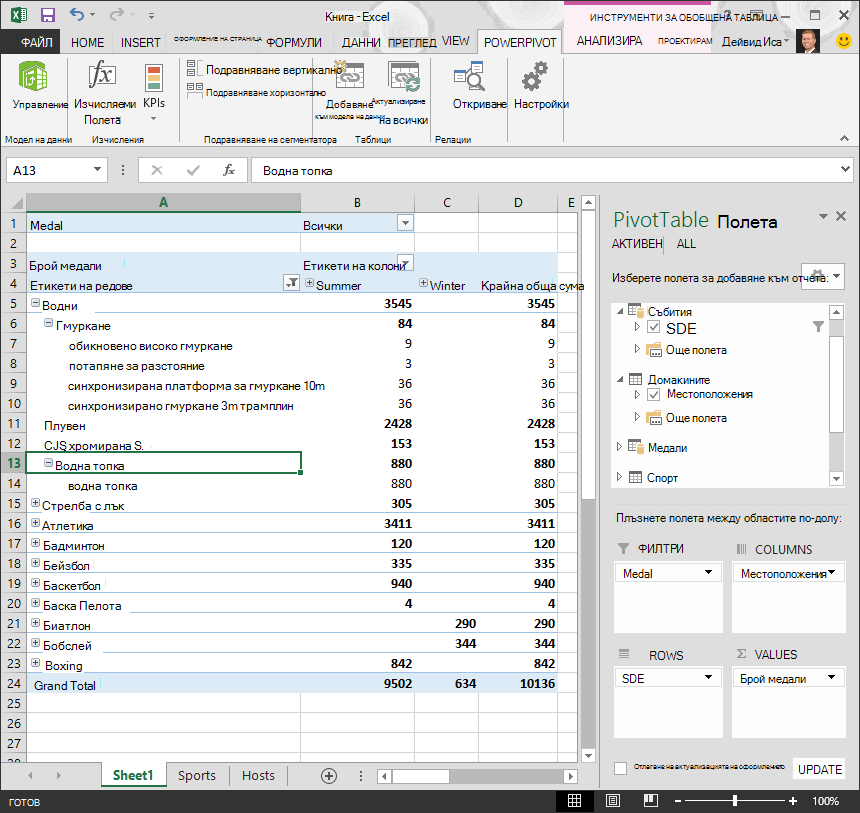
Task: Open the ФОРМУЛИ ribbon tab
Action: [x=293, y=42]
